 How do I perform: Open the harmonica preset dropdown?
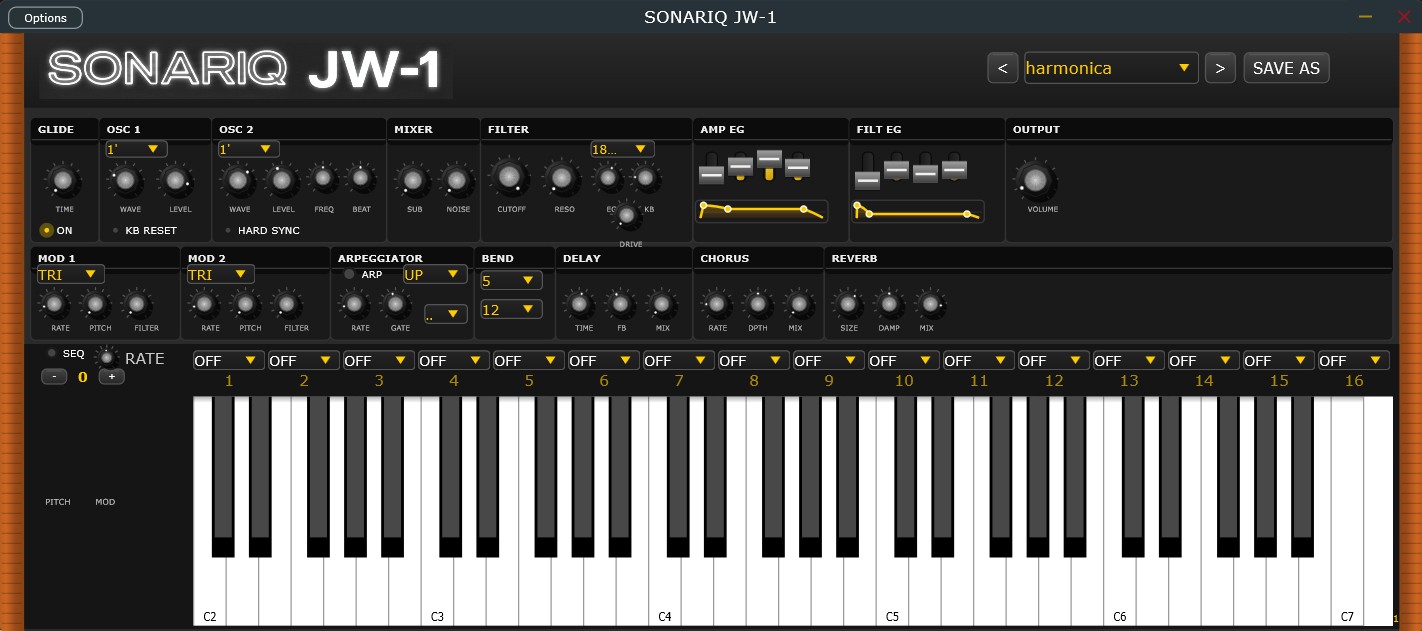pyautogui.click(x=1111, y=68)
